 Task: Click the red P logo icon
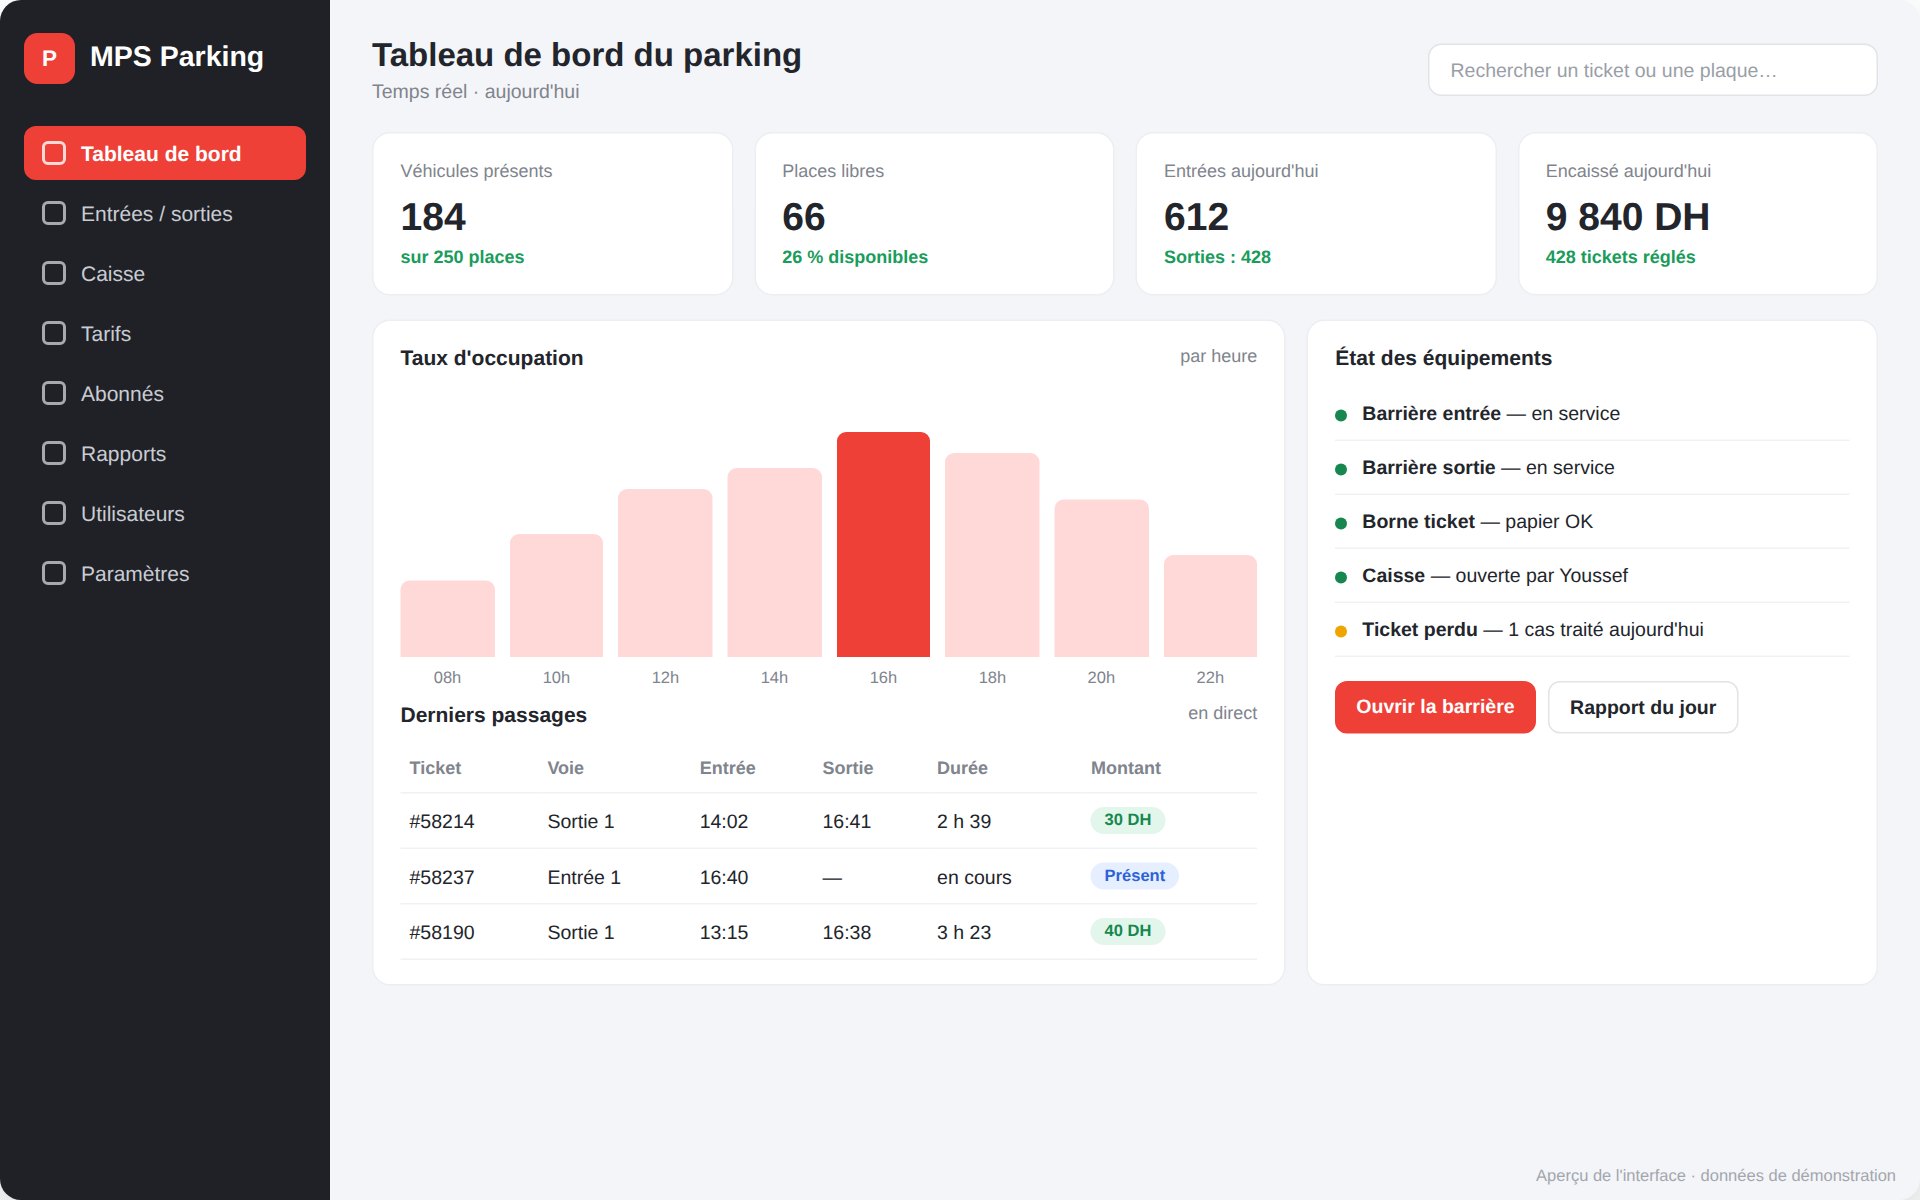point(49,58)
